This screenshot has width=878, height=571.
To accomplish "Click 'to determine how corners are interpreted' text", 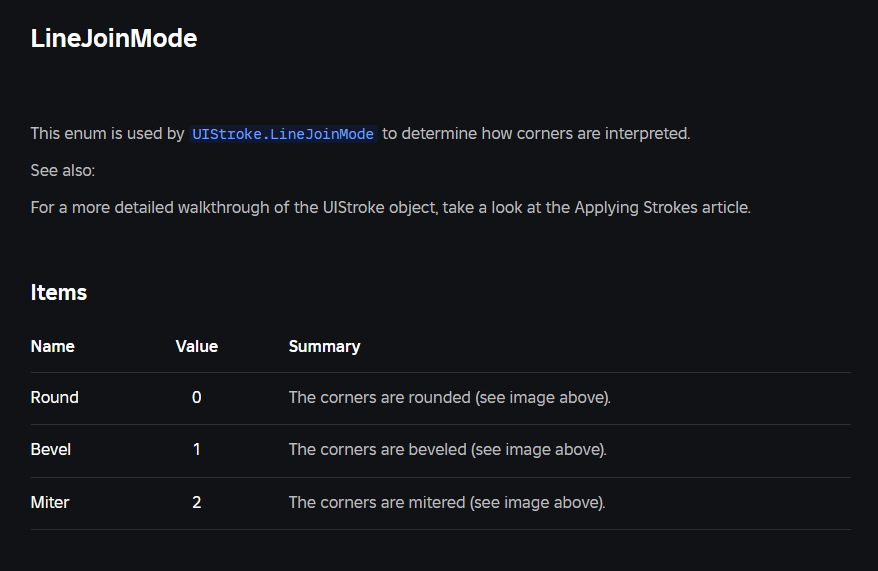I will pos(536,133).
